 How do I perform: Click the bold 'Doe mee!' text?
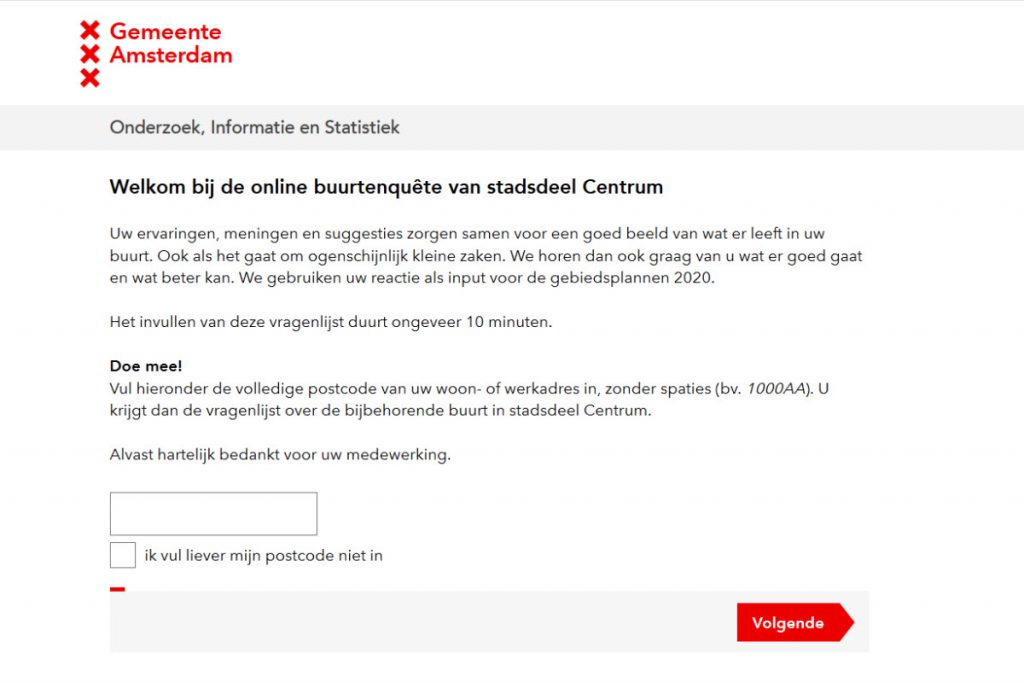coord(146,366)
